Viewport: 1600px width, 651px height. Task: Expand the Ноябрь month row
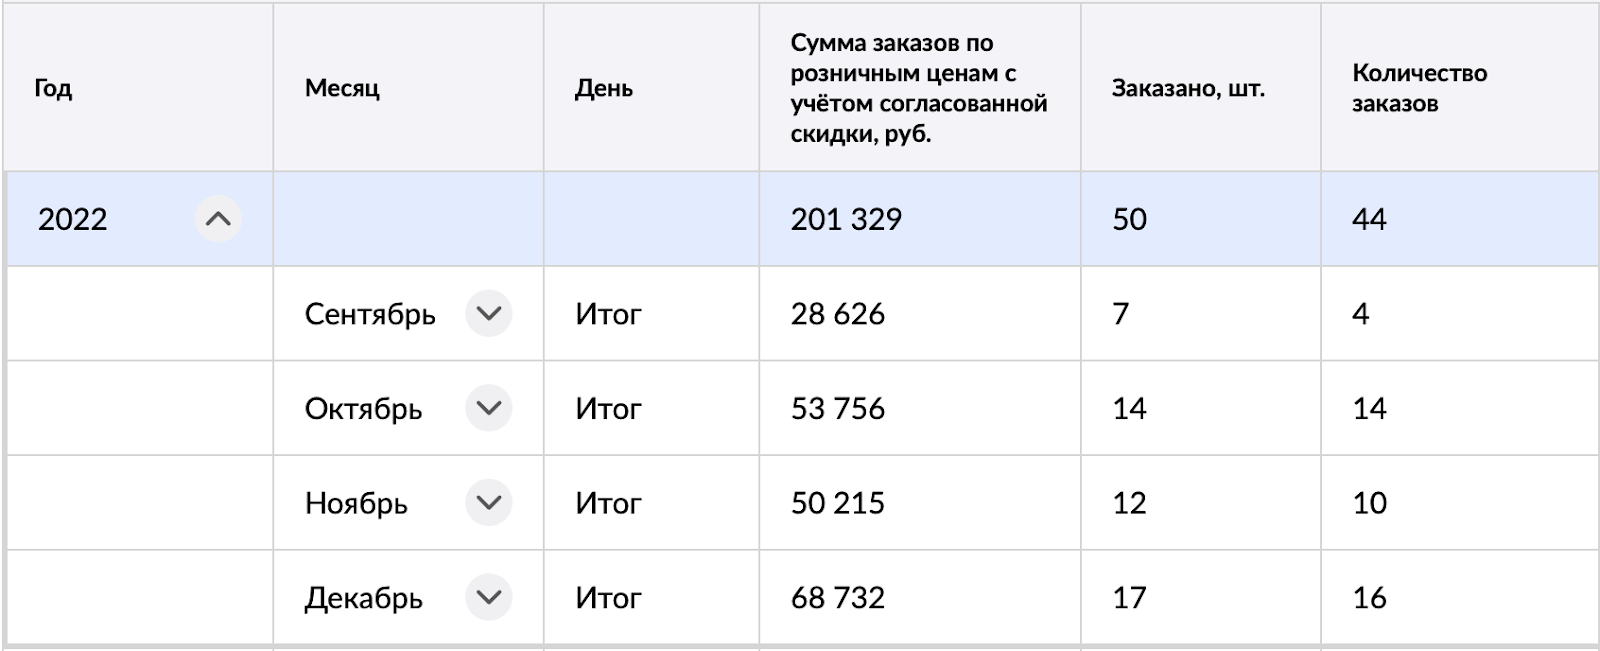pos(488,503)
